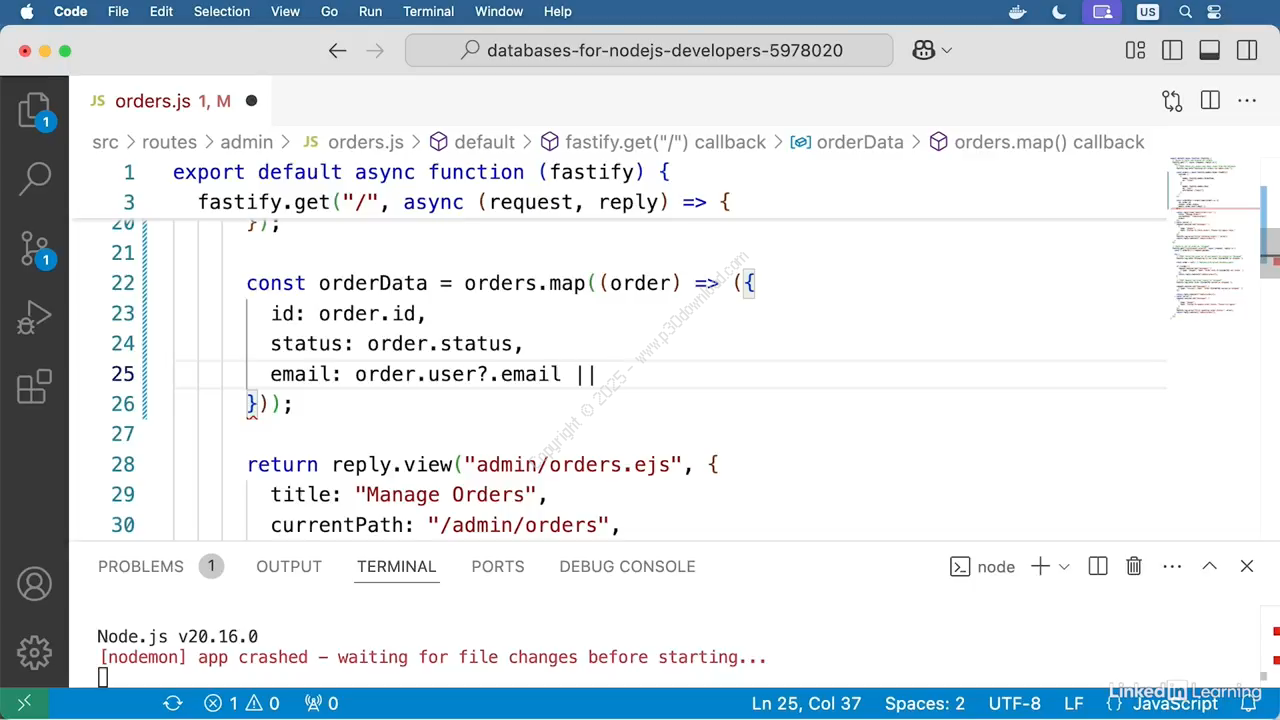The height and width of the screenshot is (720, 1280).
Task: Switch to the TERMINAL tab
Action: point(397,566)
